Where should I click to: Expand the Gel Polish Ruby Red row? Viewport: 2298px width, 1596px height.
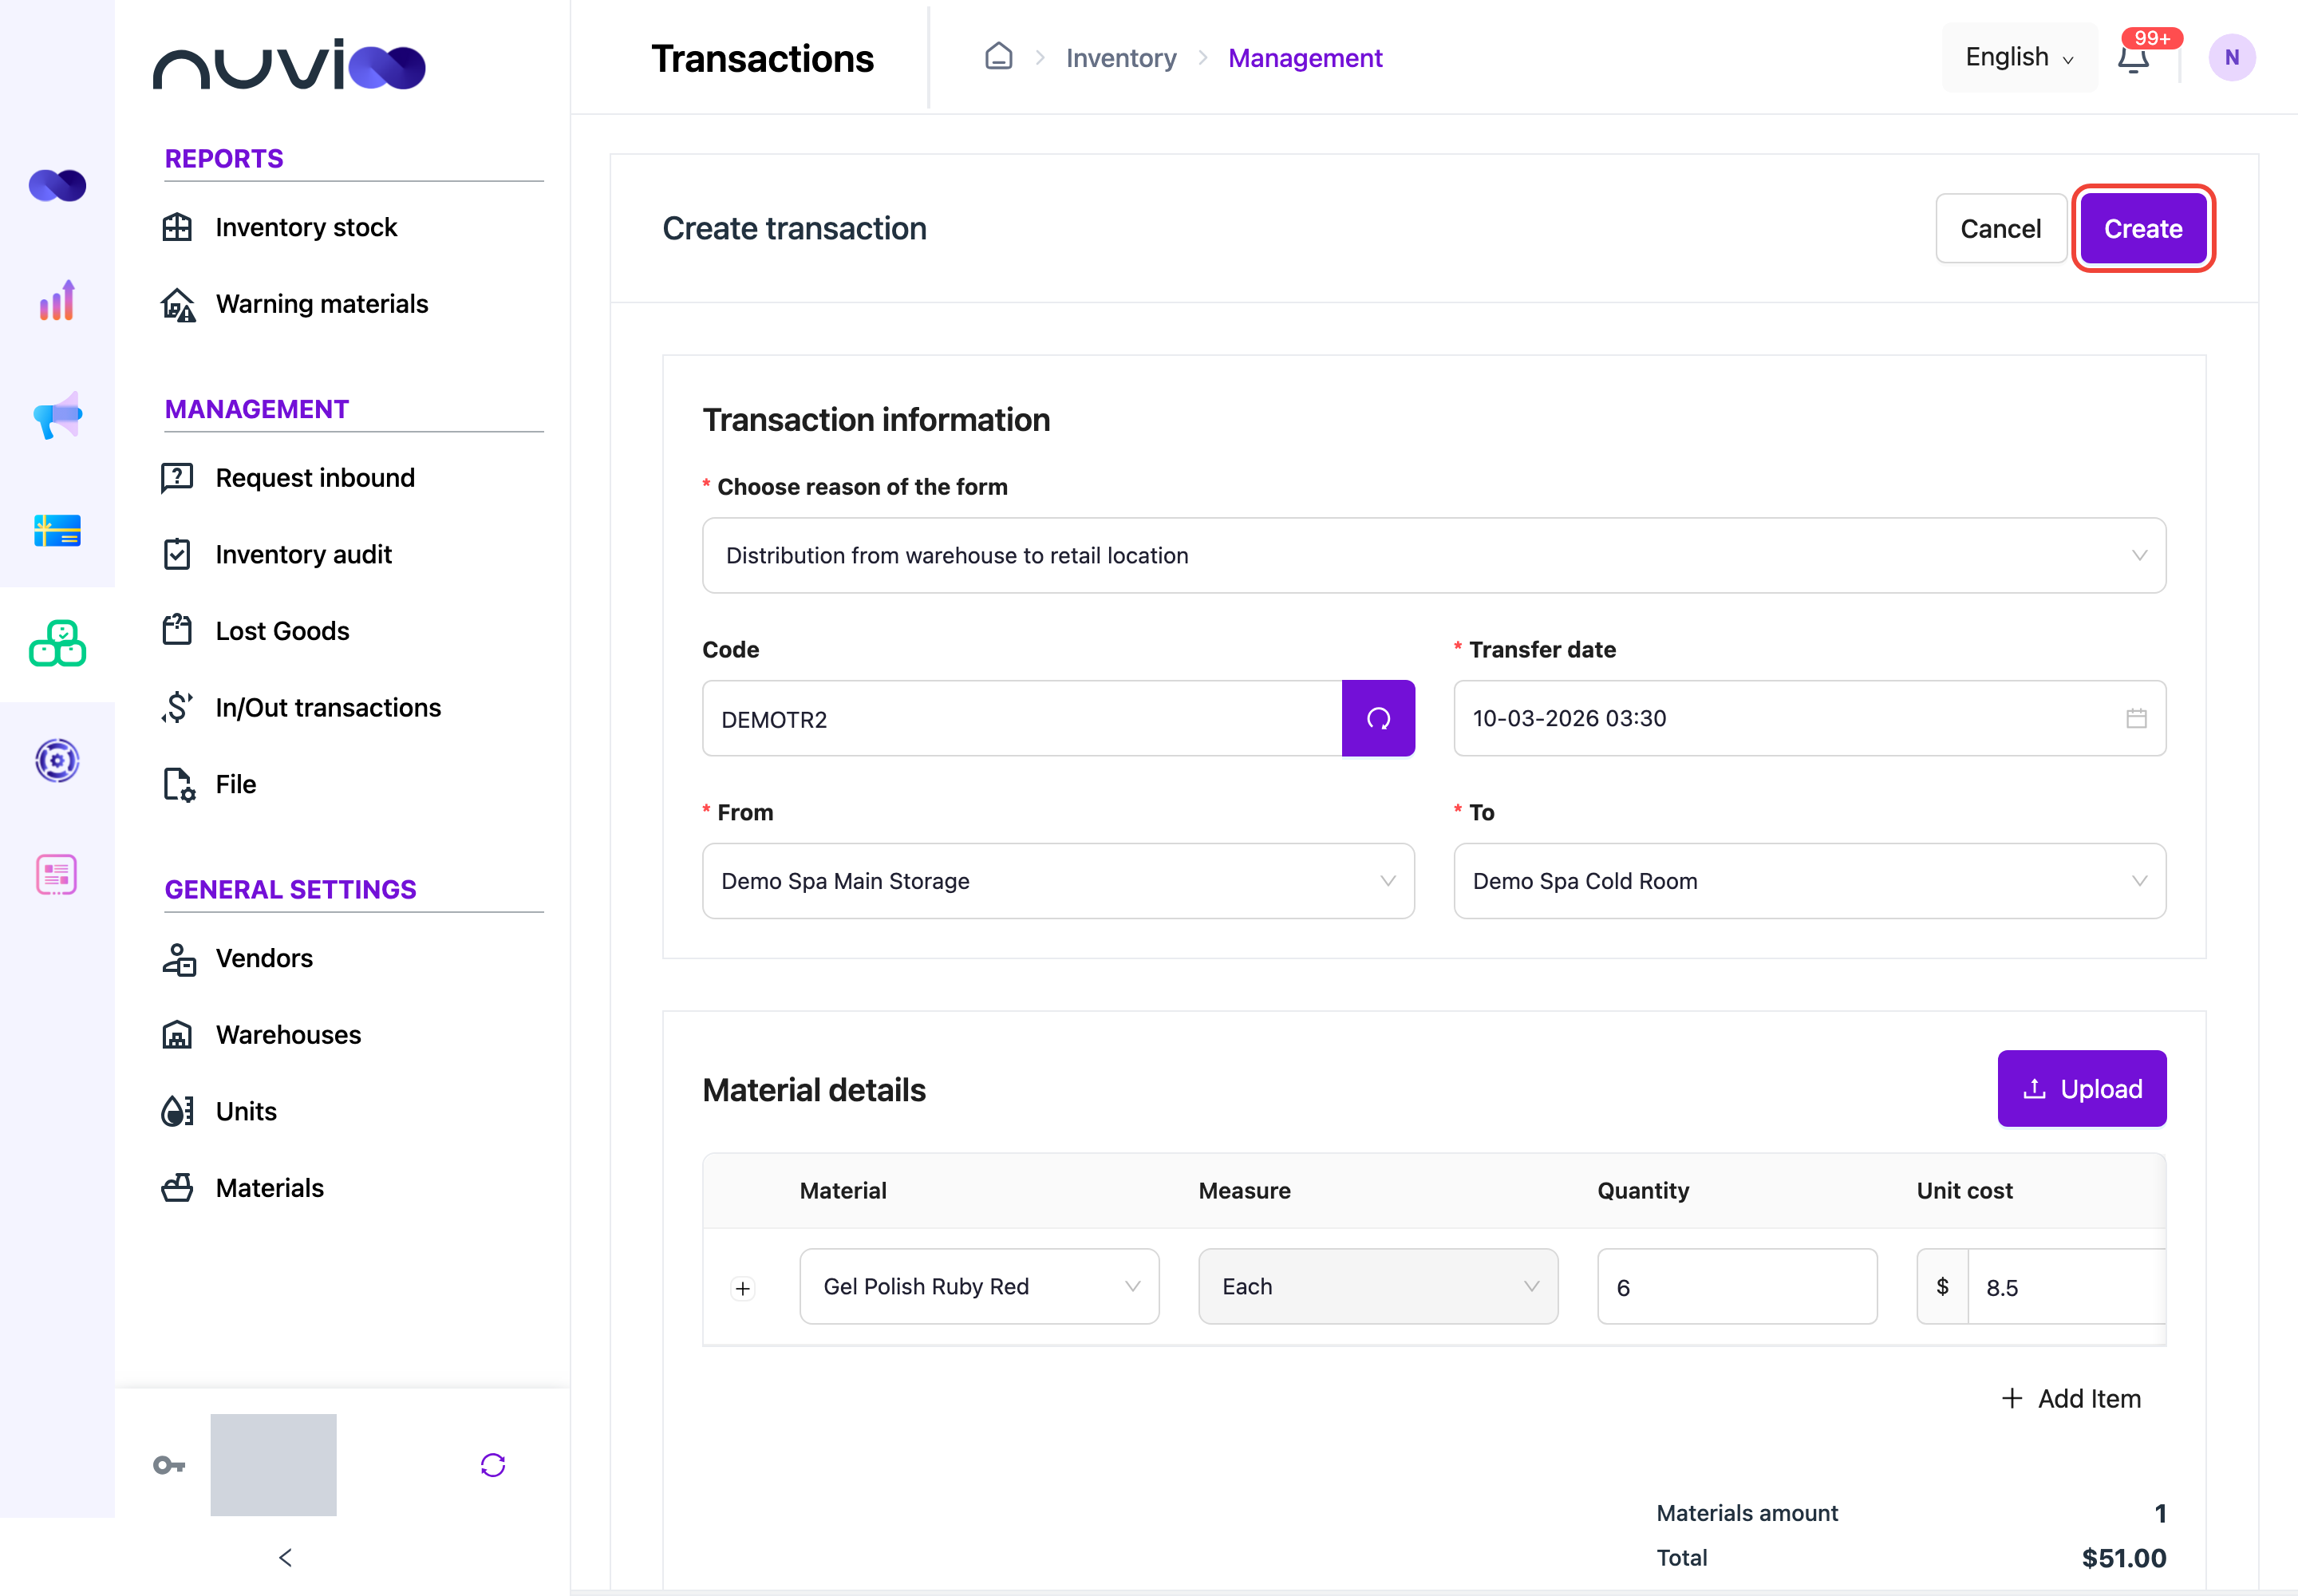pyautogui.click(x=742, y=1288)
